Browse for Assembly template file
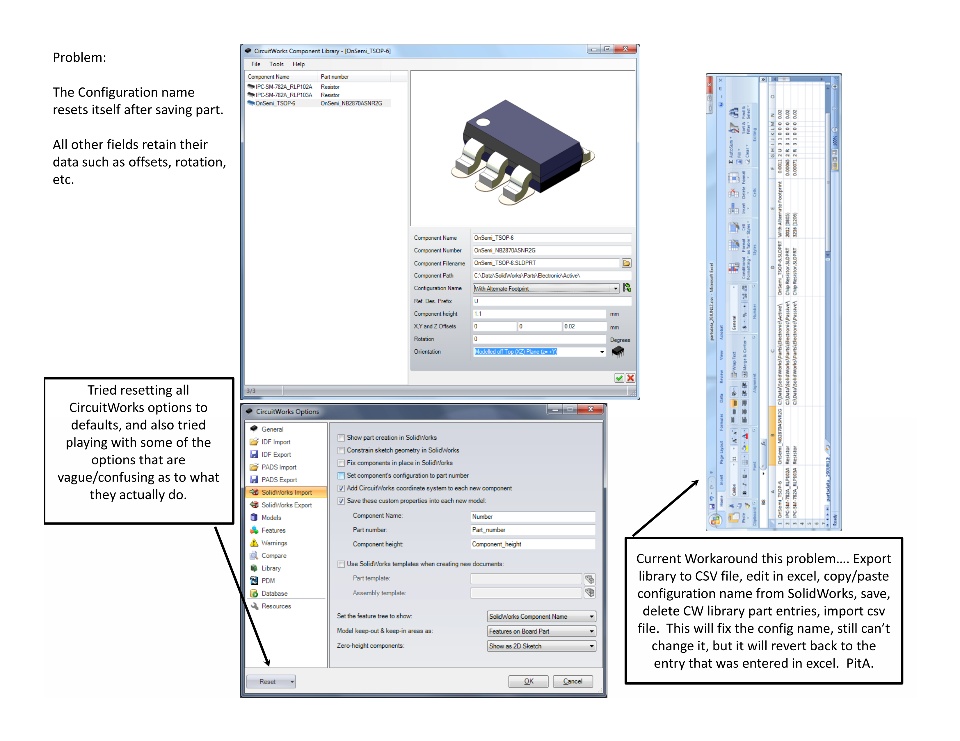 [x=589, y=593]
